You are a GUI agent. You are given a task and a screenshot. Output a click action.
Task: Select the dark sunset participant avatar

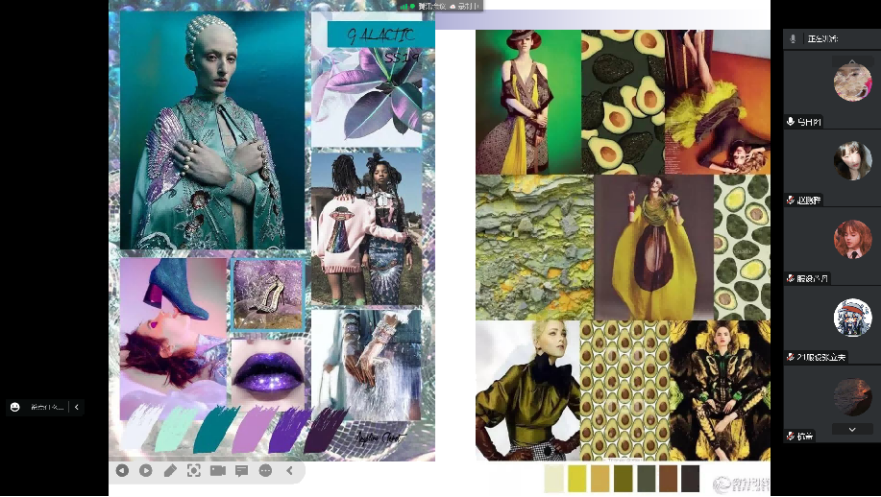(852, 396)
